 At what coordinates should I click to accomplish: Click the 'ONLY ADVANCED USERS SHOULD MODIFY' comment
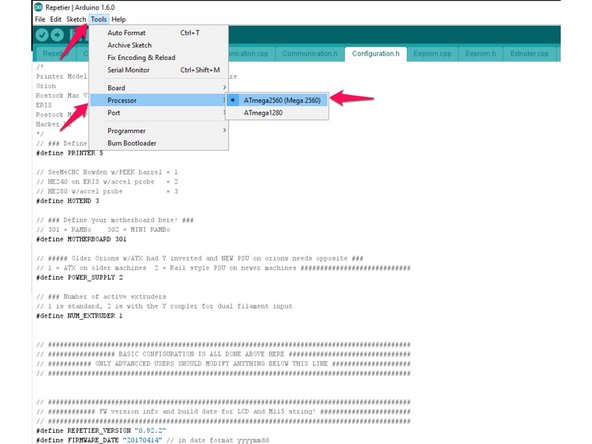(x=223, y=364)
